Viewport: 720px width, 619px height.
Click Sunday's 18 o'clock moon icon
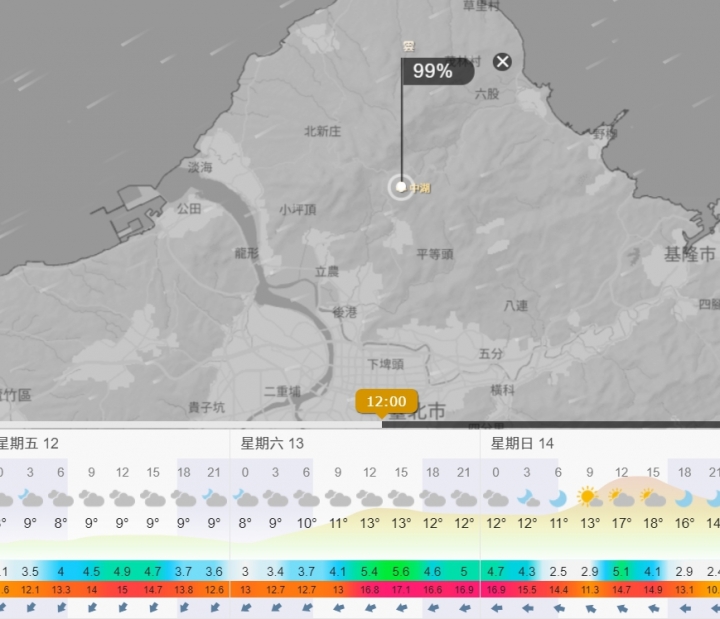tap(684, 498)
